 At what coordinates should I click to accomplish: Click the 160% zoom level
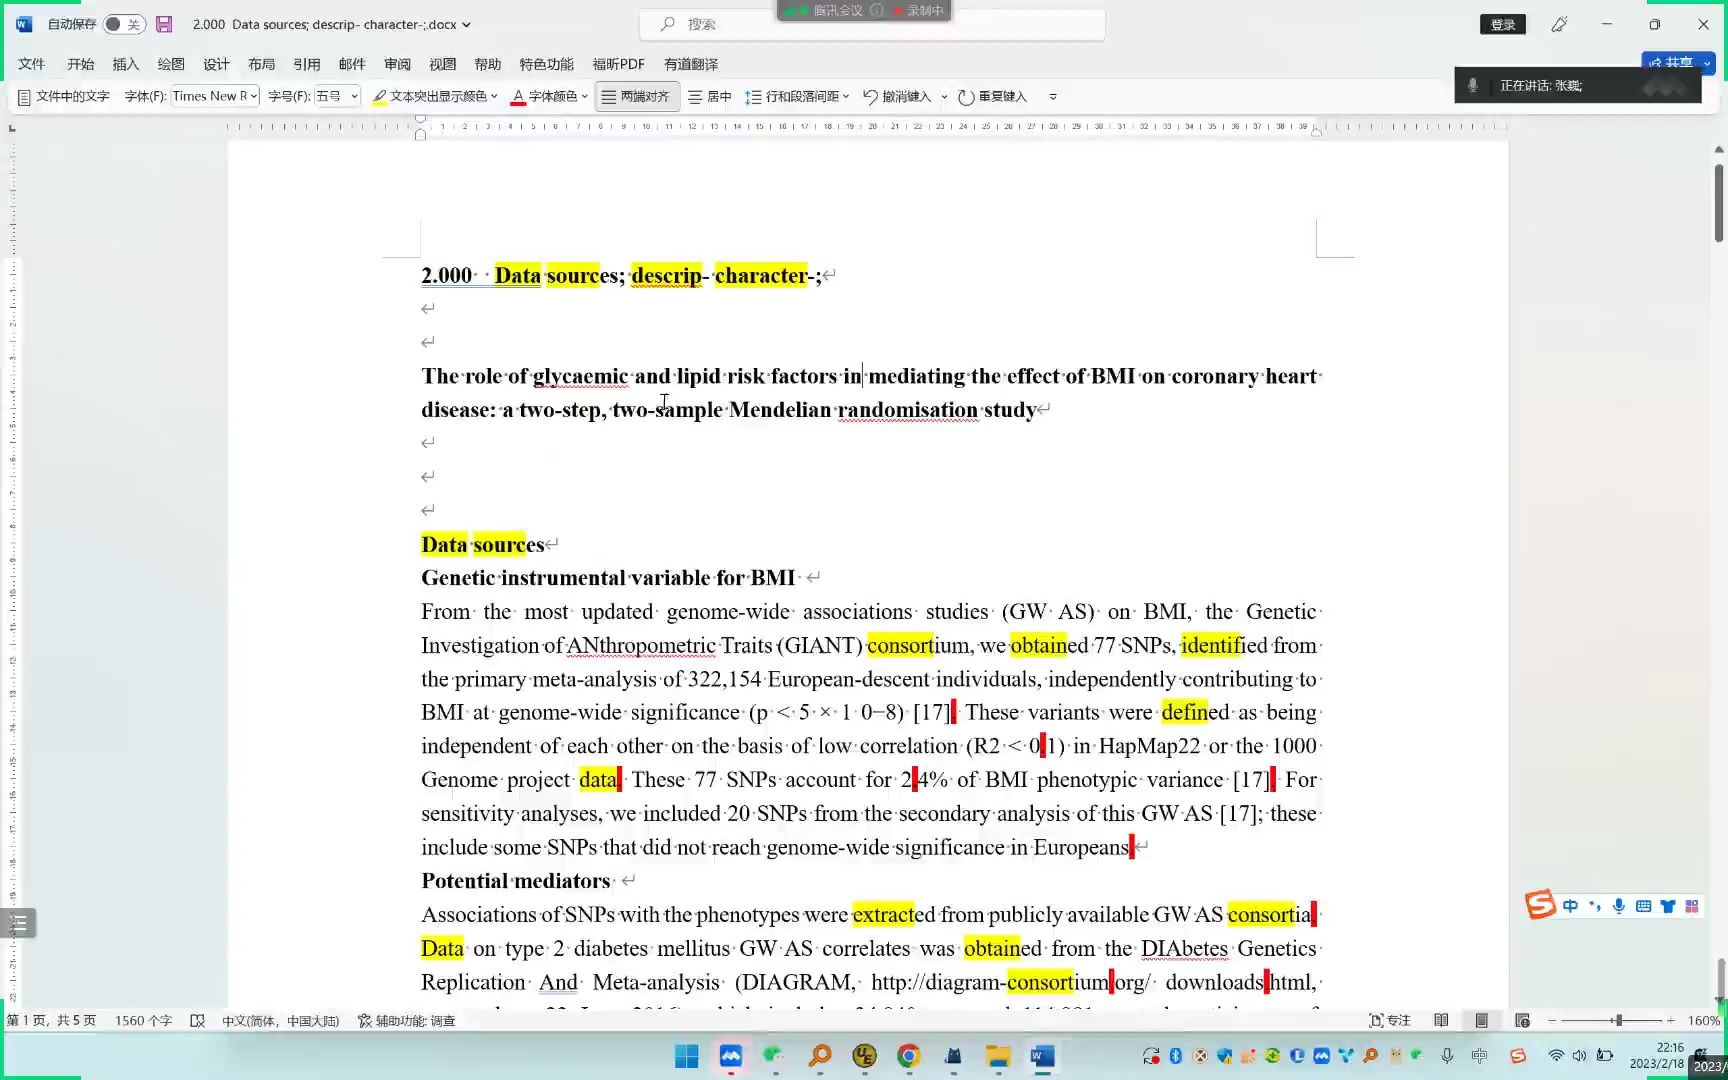click(1704, 1021)
